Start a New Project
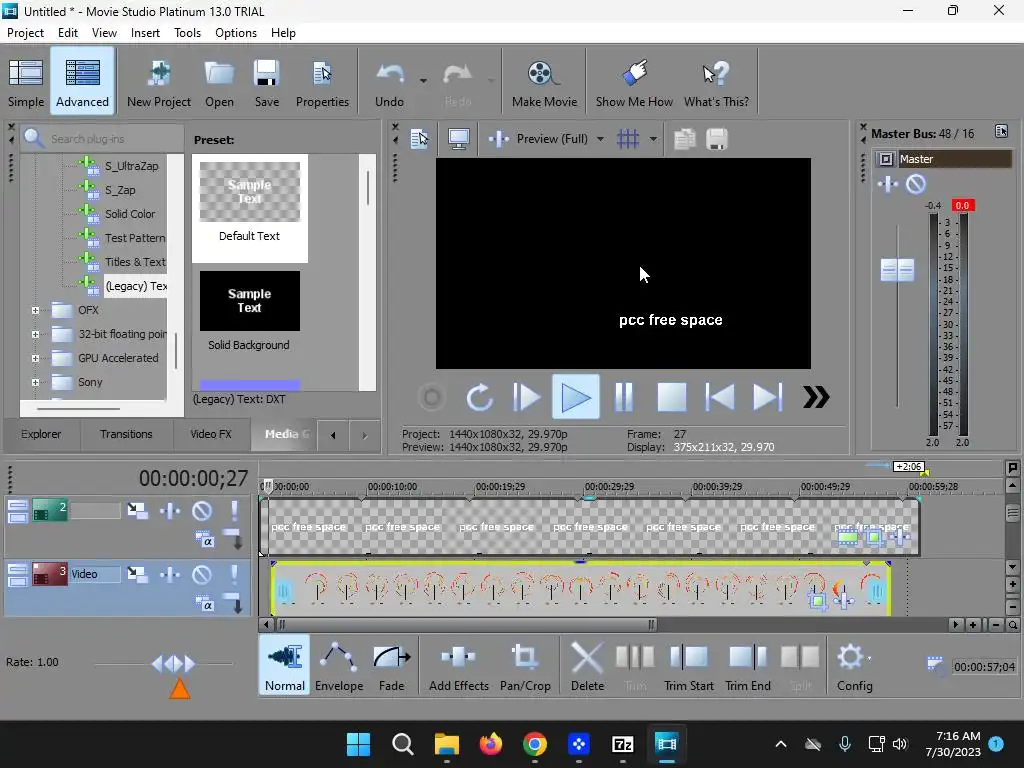Viewport: 1024px width, 768px height. 159,82
